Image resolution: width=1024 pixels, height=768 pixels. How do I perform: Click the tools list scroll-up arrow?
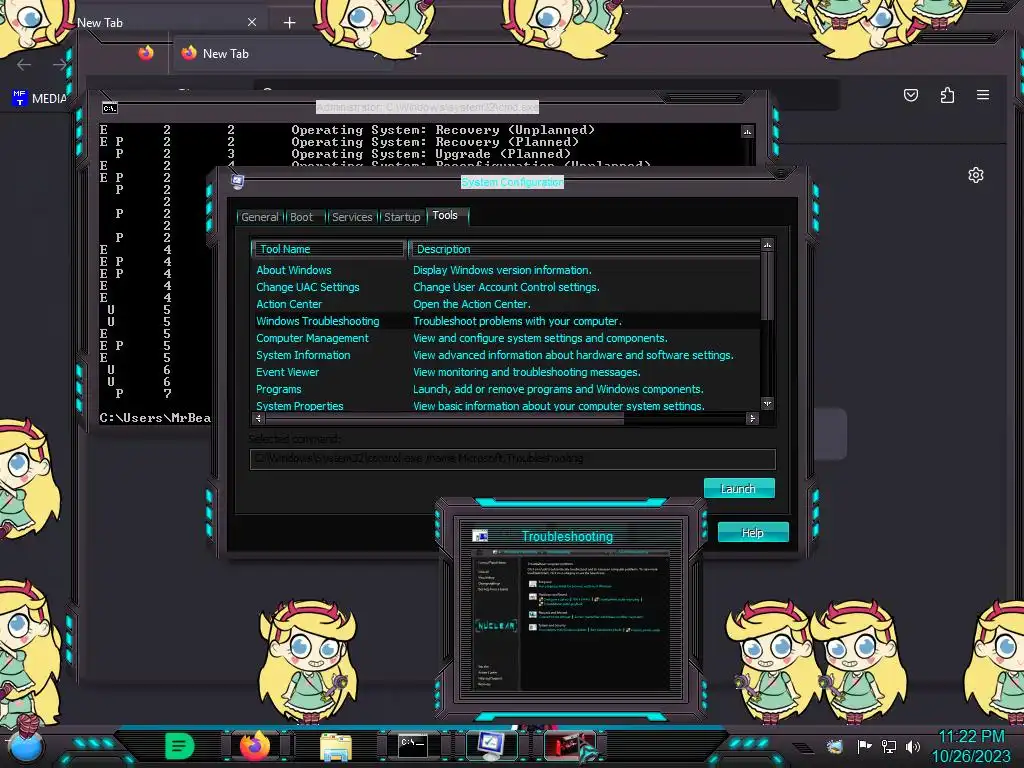click(768, 245)
